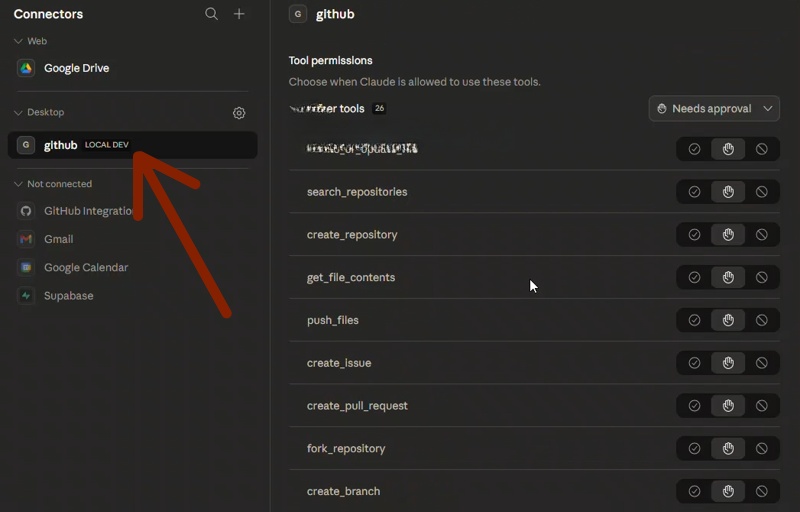Image resolution: width=800 pixels, height=512 pixels.
Task: Require approval for create_branch
Action: click(728, 492)
